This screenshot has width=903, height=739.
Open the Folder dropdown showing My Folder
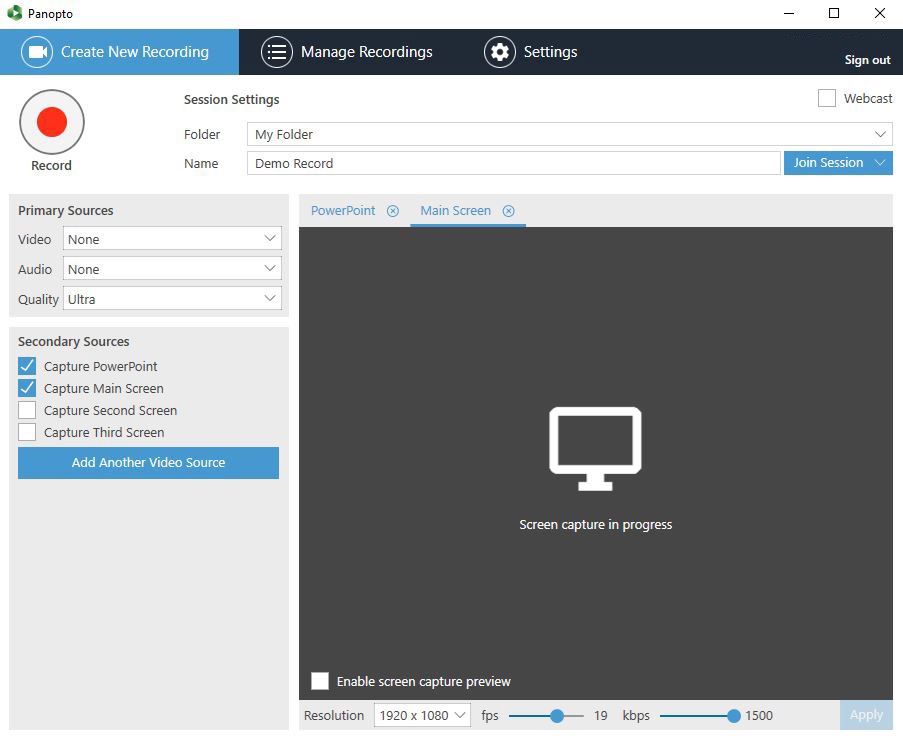(x=569, y=134)
